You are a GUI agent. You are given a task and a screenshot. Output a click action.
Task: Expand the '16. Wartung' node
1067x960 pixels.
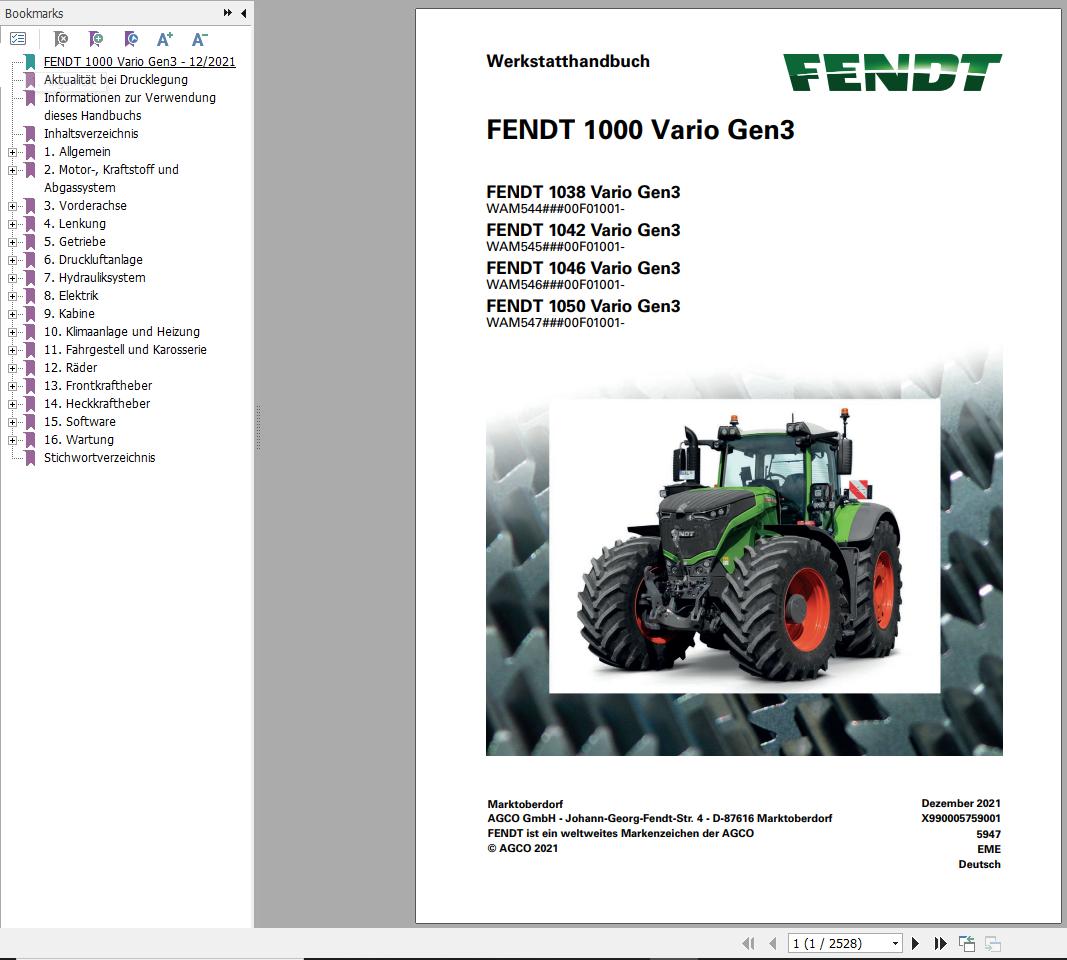point(12,440)
